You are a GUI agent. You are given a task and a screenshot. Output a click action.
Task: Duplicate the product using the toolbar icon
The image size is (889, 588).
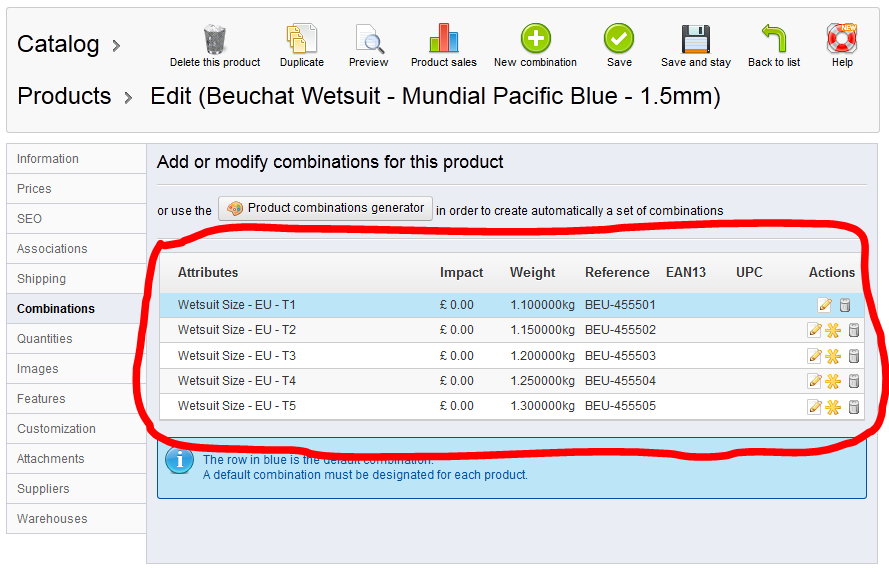click(x=302, y=39)
